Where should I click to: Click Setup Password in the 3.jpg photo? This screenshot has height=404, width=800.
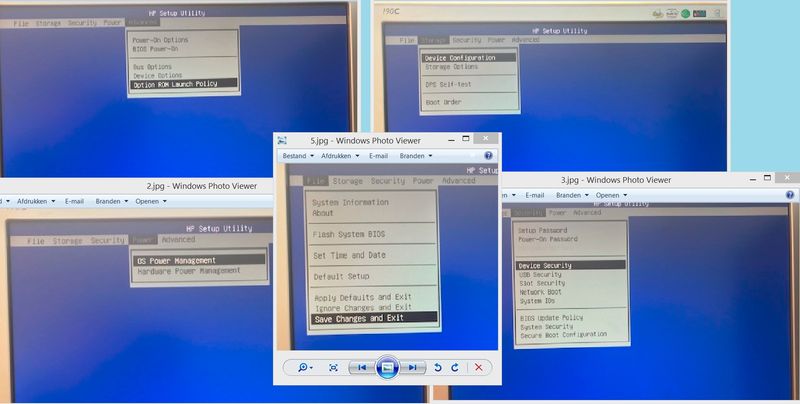click(542, 231)
